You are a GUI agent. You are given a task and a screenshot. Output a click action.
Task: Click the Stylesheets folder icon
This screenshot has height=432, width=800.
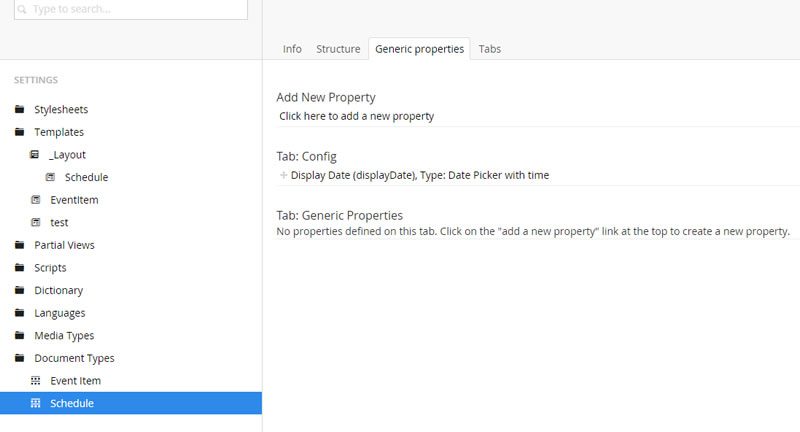pyautogui.click(x=19, y=109)
